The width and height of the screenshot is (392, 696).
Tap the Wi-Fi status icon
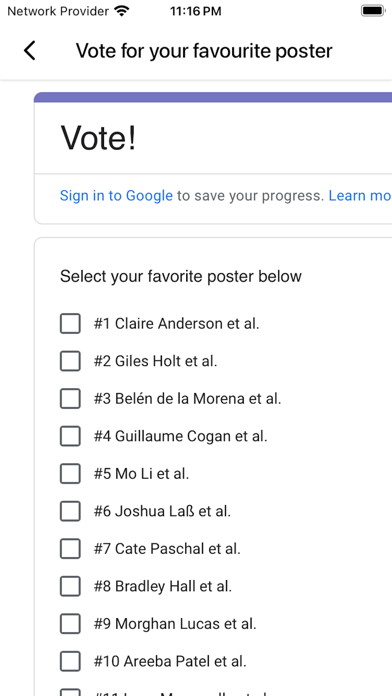(121, 11)
